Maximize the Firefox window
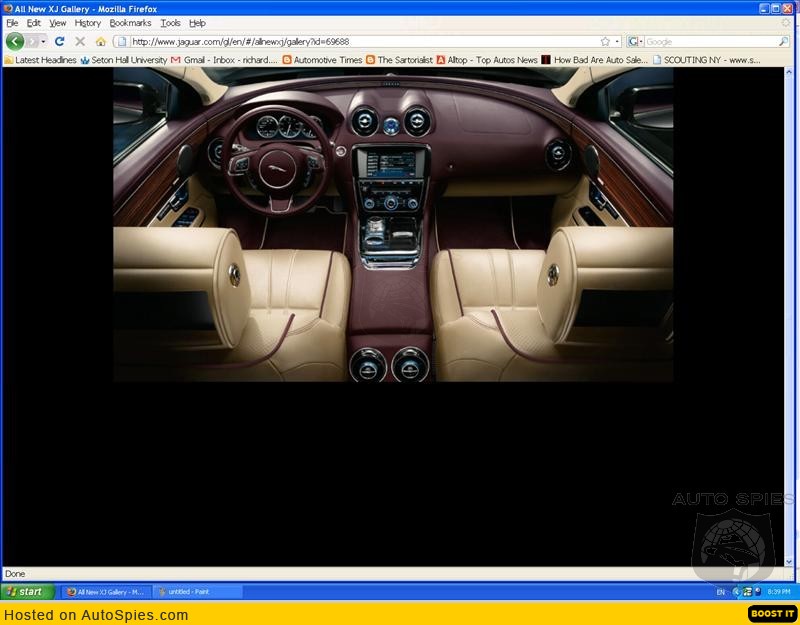Viewport: 800px width, 625px height. (776, 8)
